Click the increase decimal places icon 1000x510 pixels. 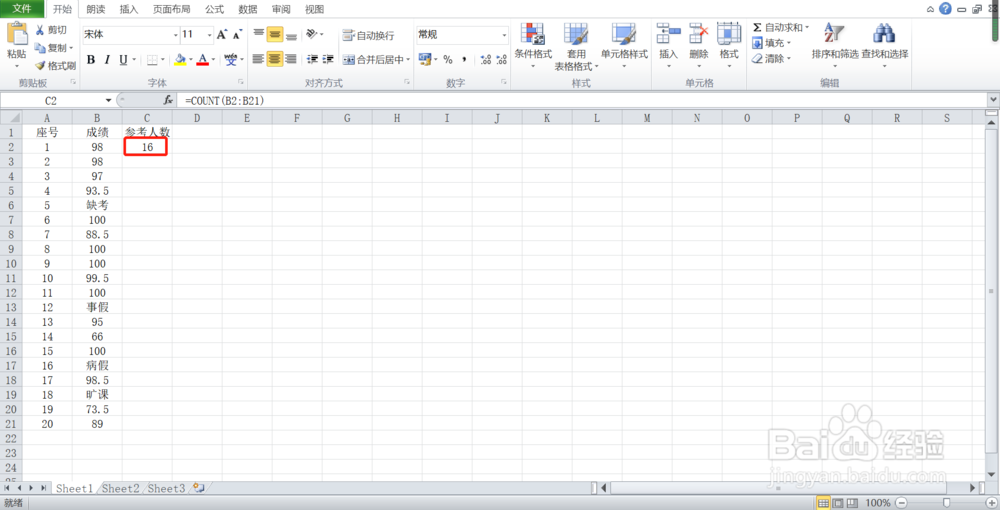[x=486, y=59]
